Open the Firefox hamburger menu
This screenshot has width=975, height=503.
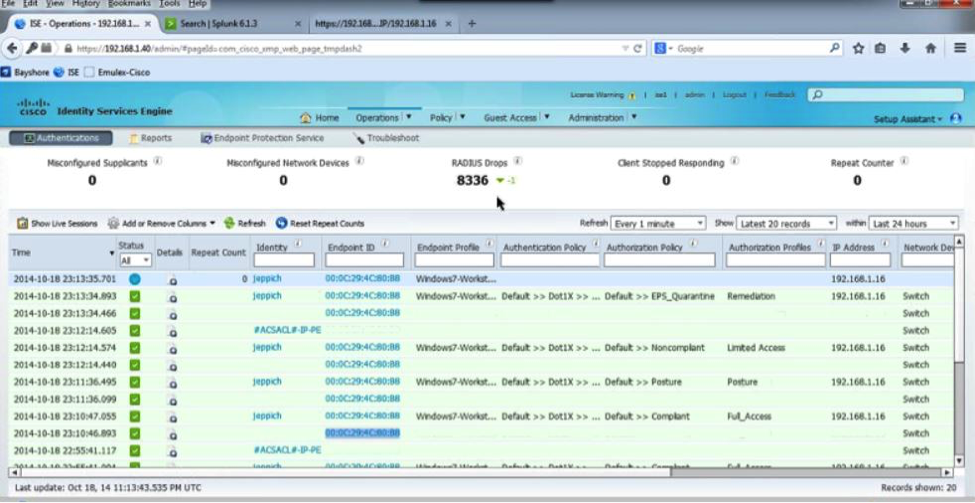click(x=959, y=48)
